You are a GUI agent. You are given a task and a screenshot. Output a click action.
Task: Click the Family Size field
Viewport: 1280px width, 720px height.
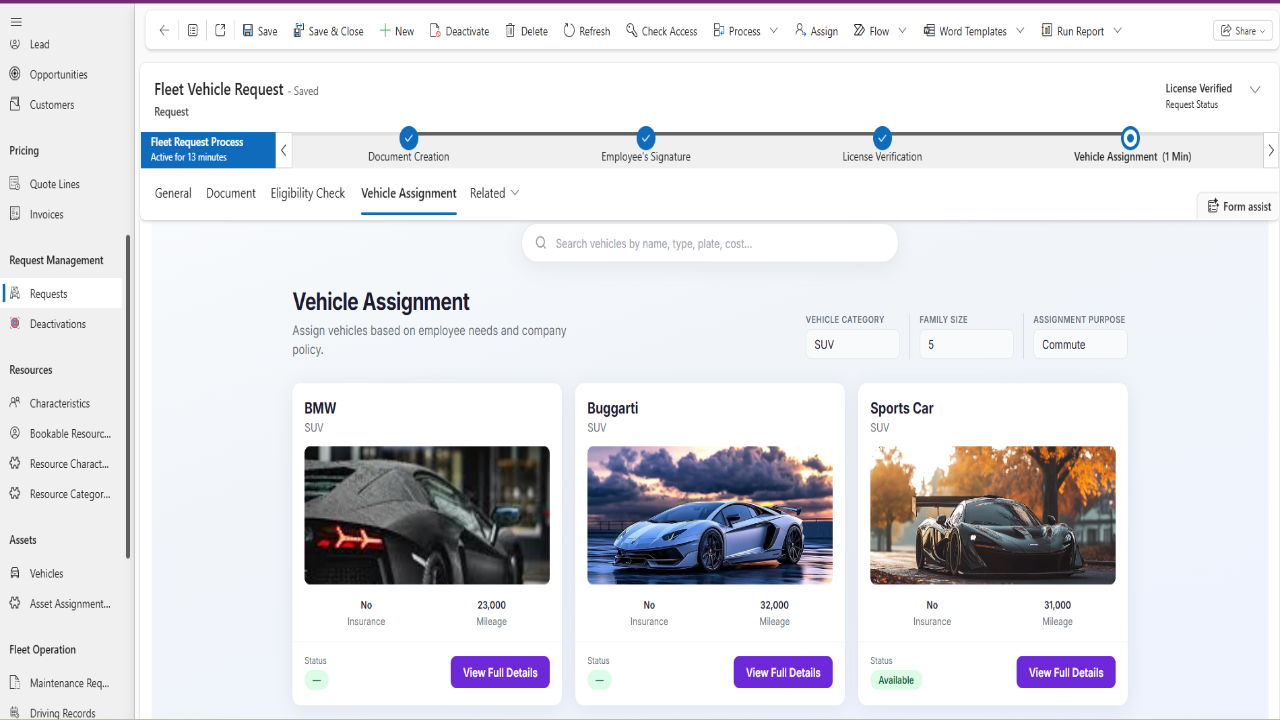click(966, 344)
